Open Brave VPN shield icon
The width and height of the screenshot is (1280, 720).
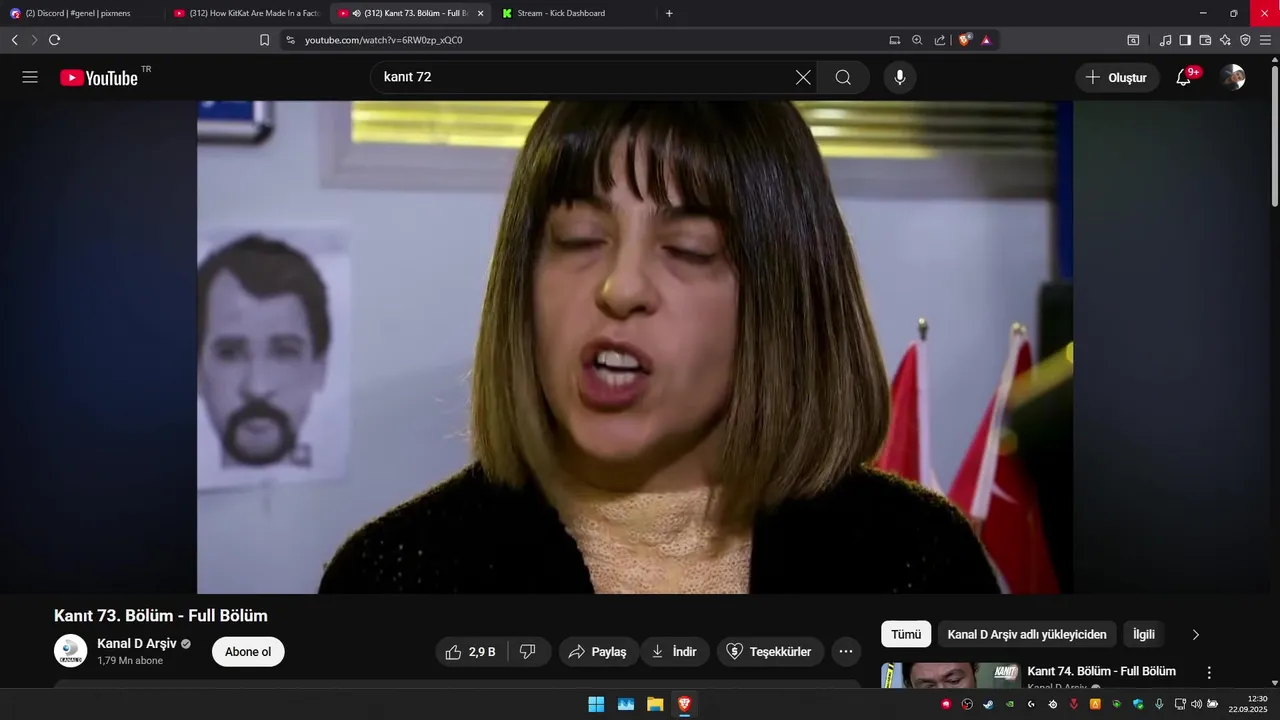click(x=1245, y=40)
